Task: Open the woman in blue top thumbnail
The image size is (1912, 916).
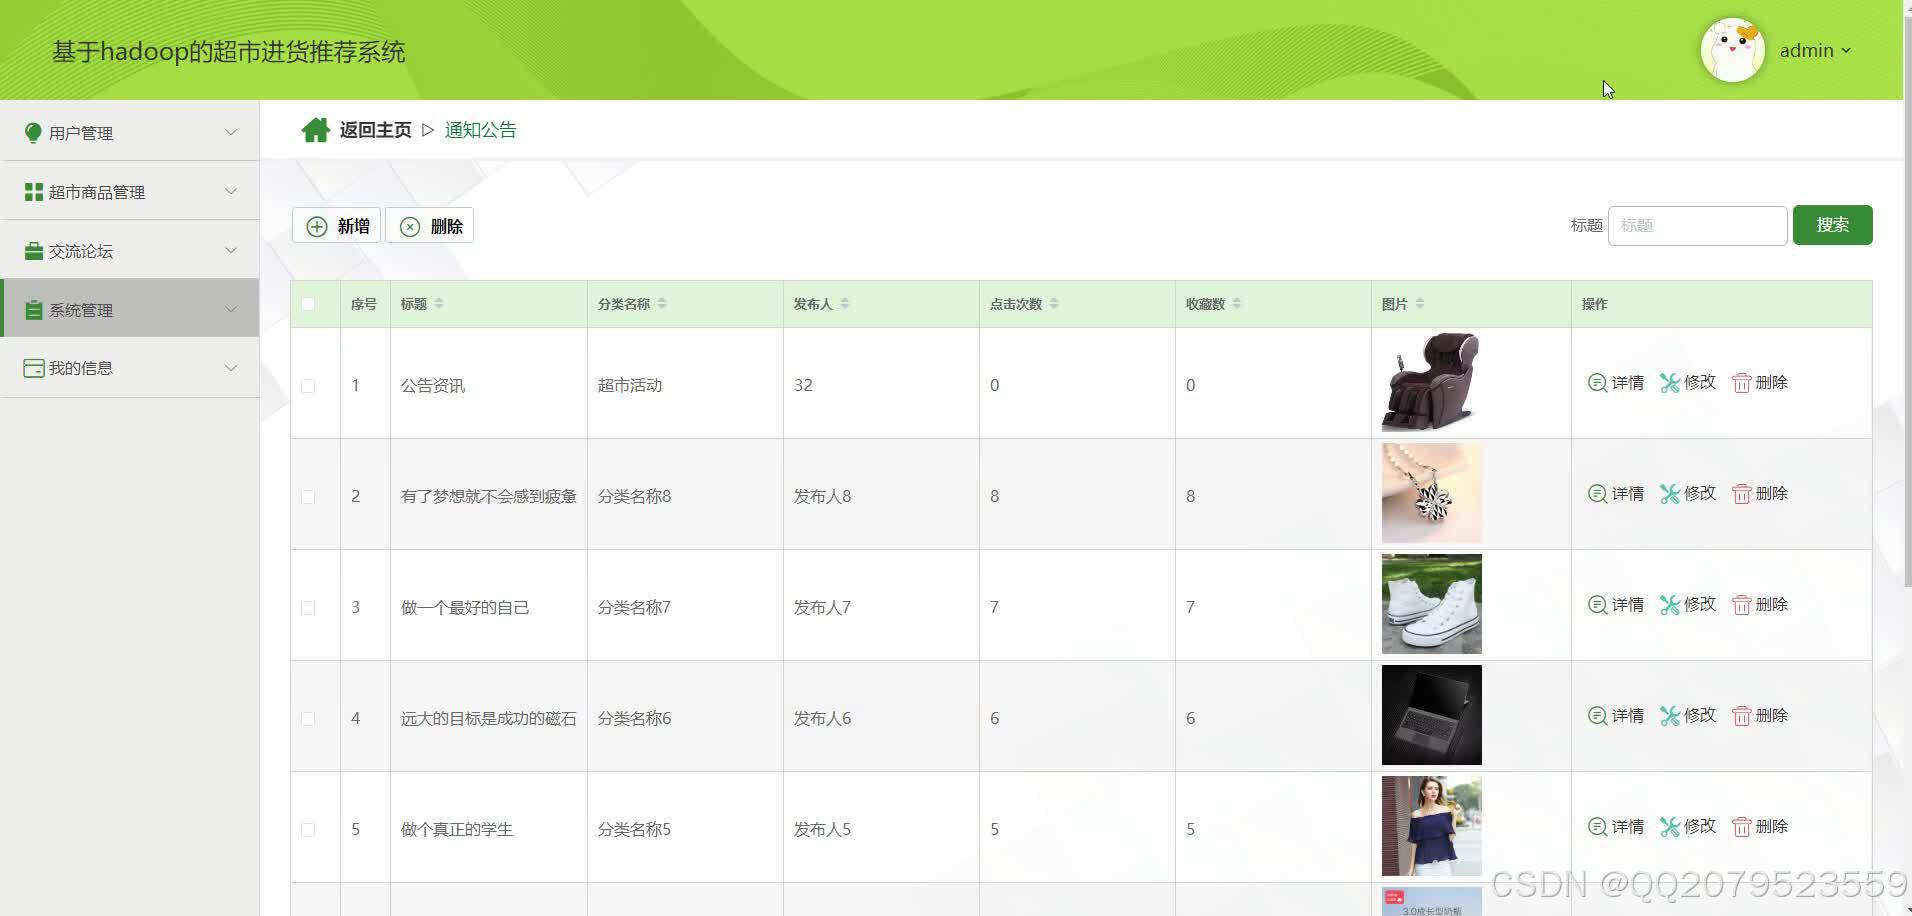Action: tap(1431, 826)
